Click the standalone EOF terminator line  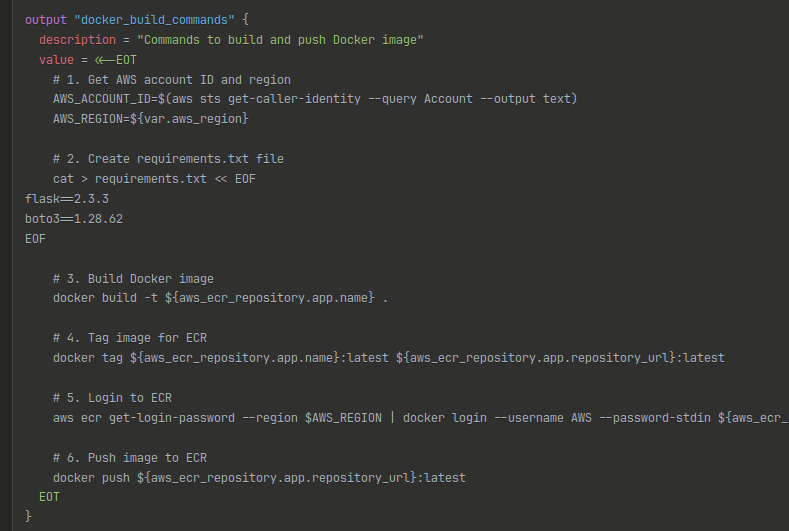pyautogui.click(x=35, y=239)
